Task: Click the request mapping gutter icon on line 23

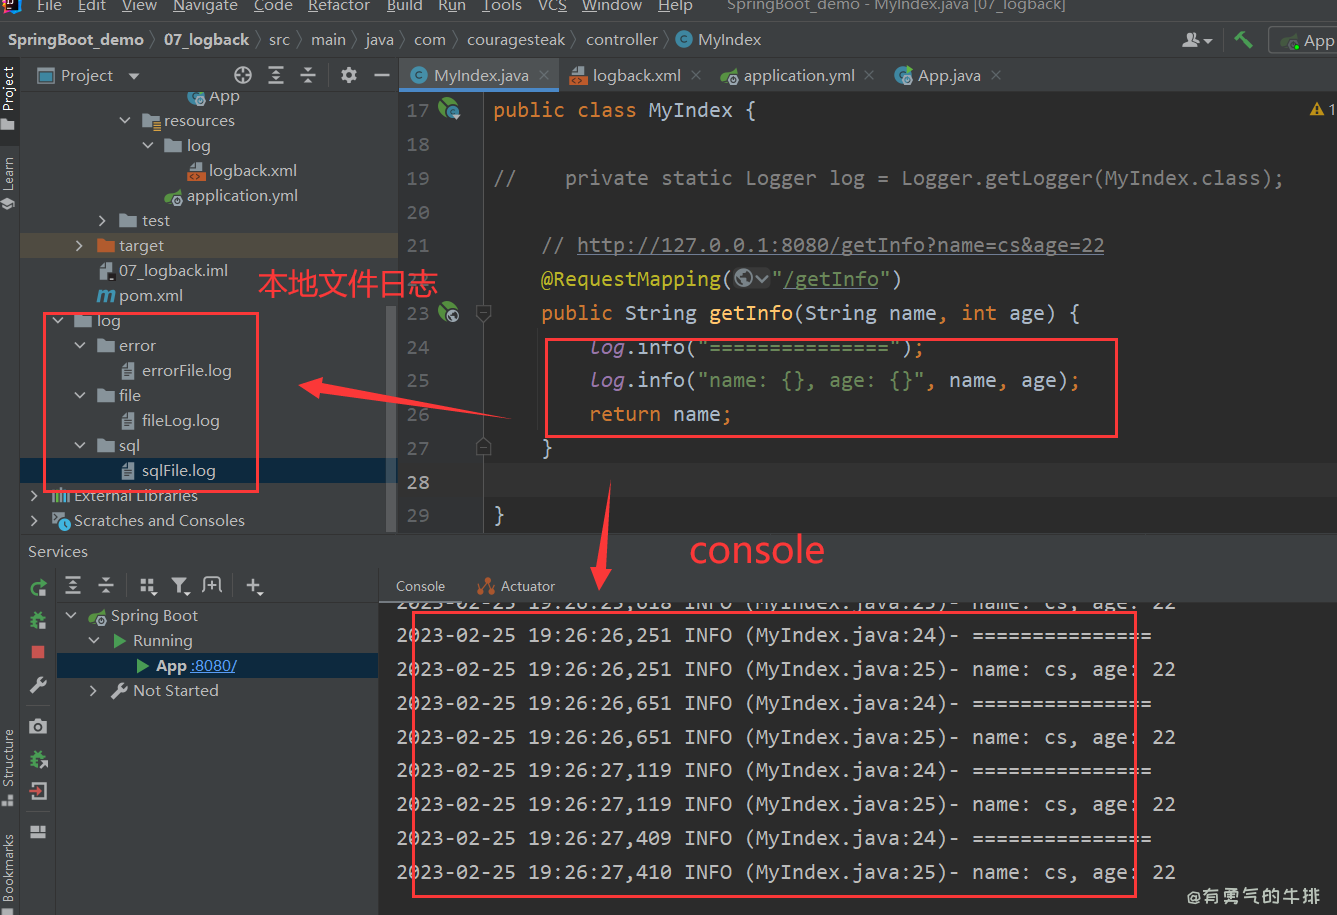Action: 449,313
